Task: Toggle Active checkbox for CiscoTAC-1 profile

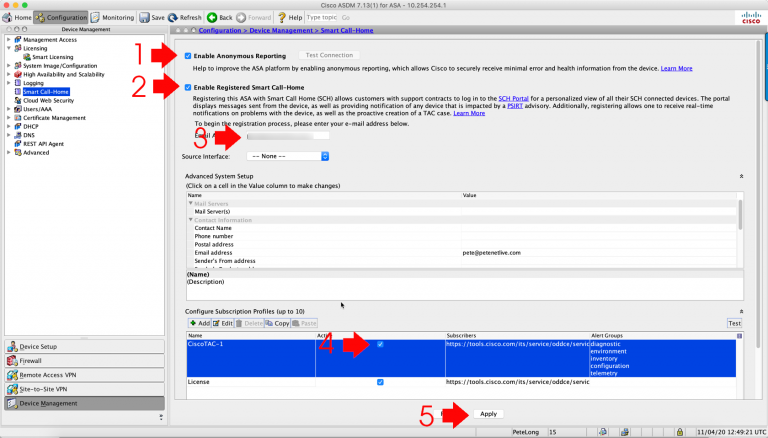Action: 380,344
